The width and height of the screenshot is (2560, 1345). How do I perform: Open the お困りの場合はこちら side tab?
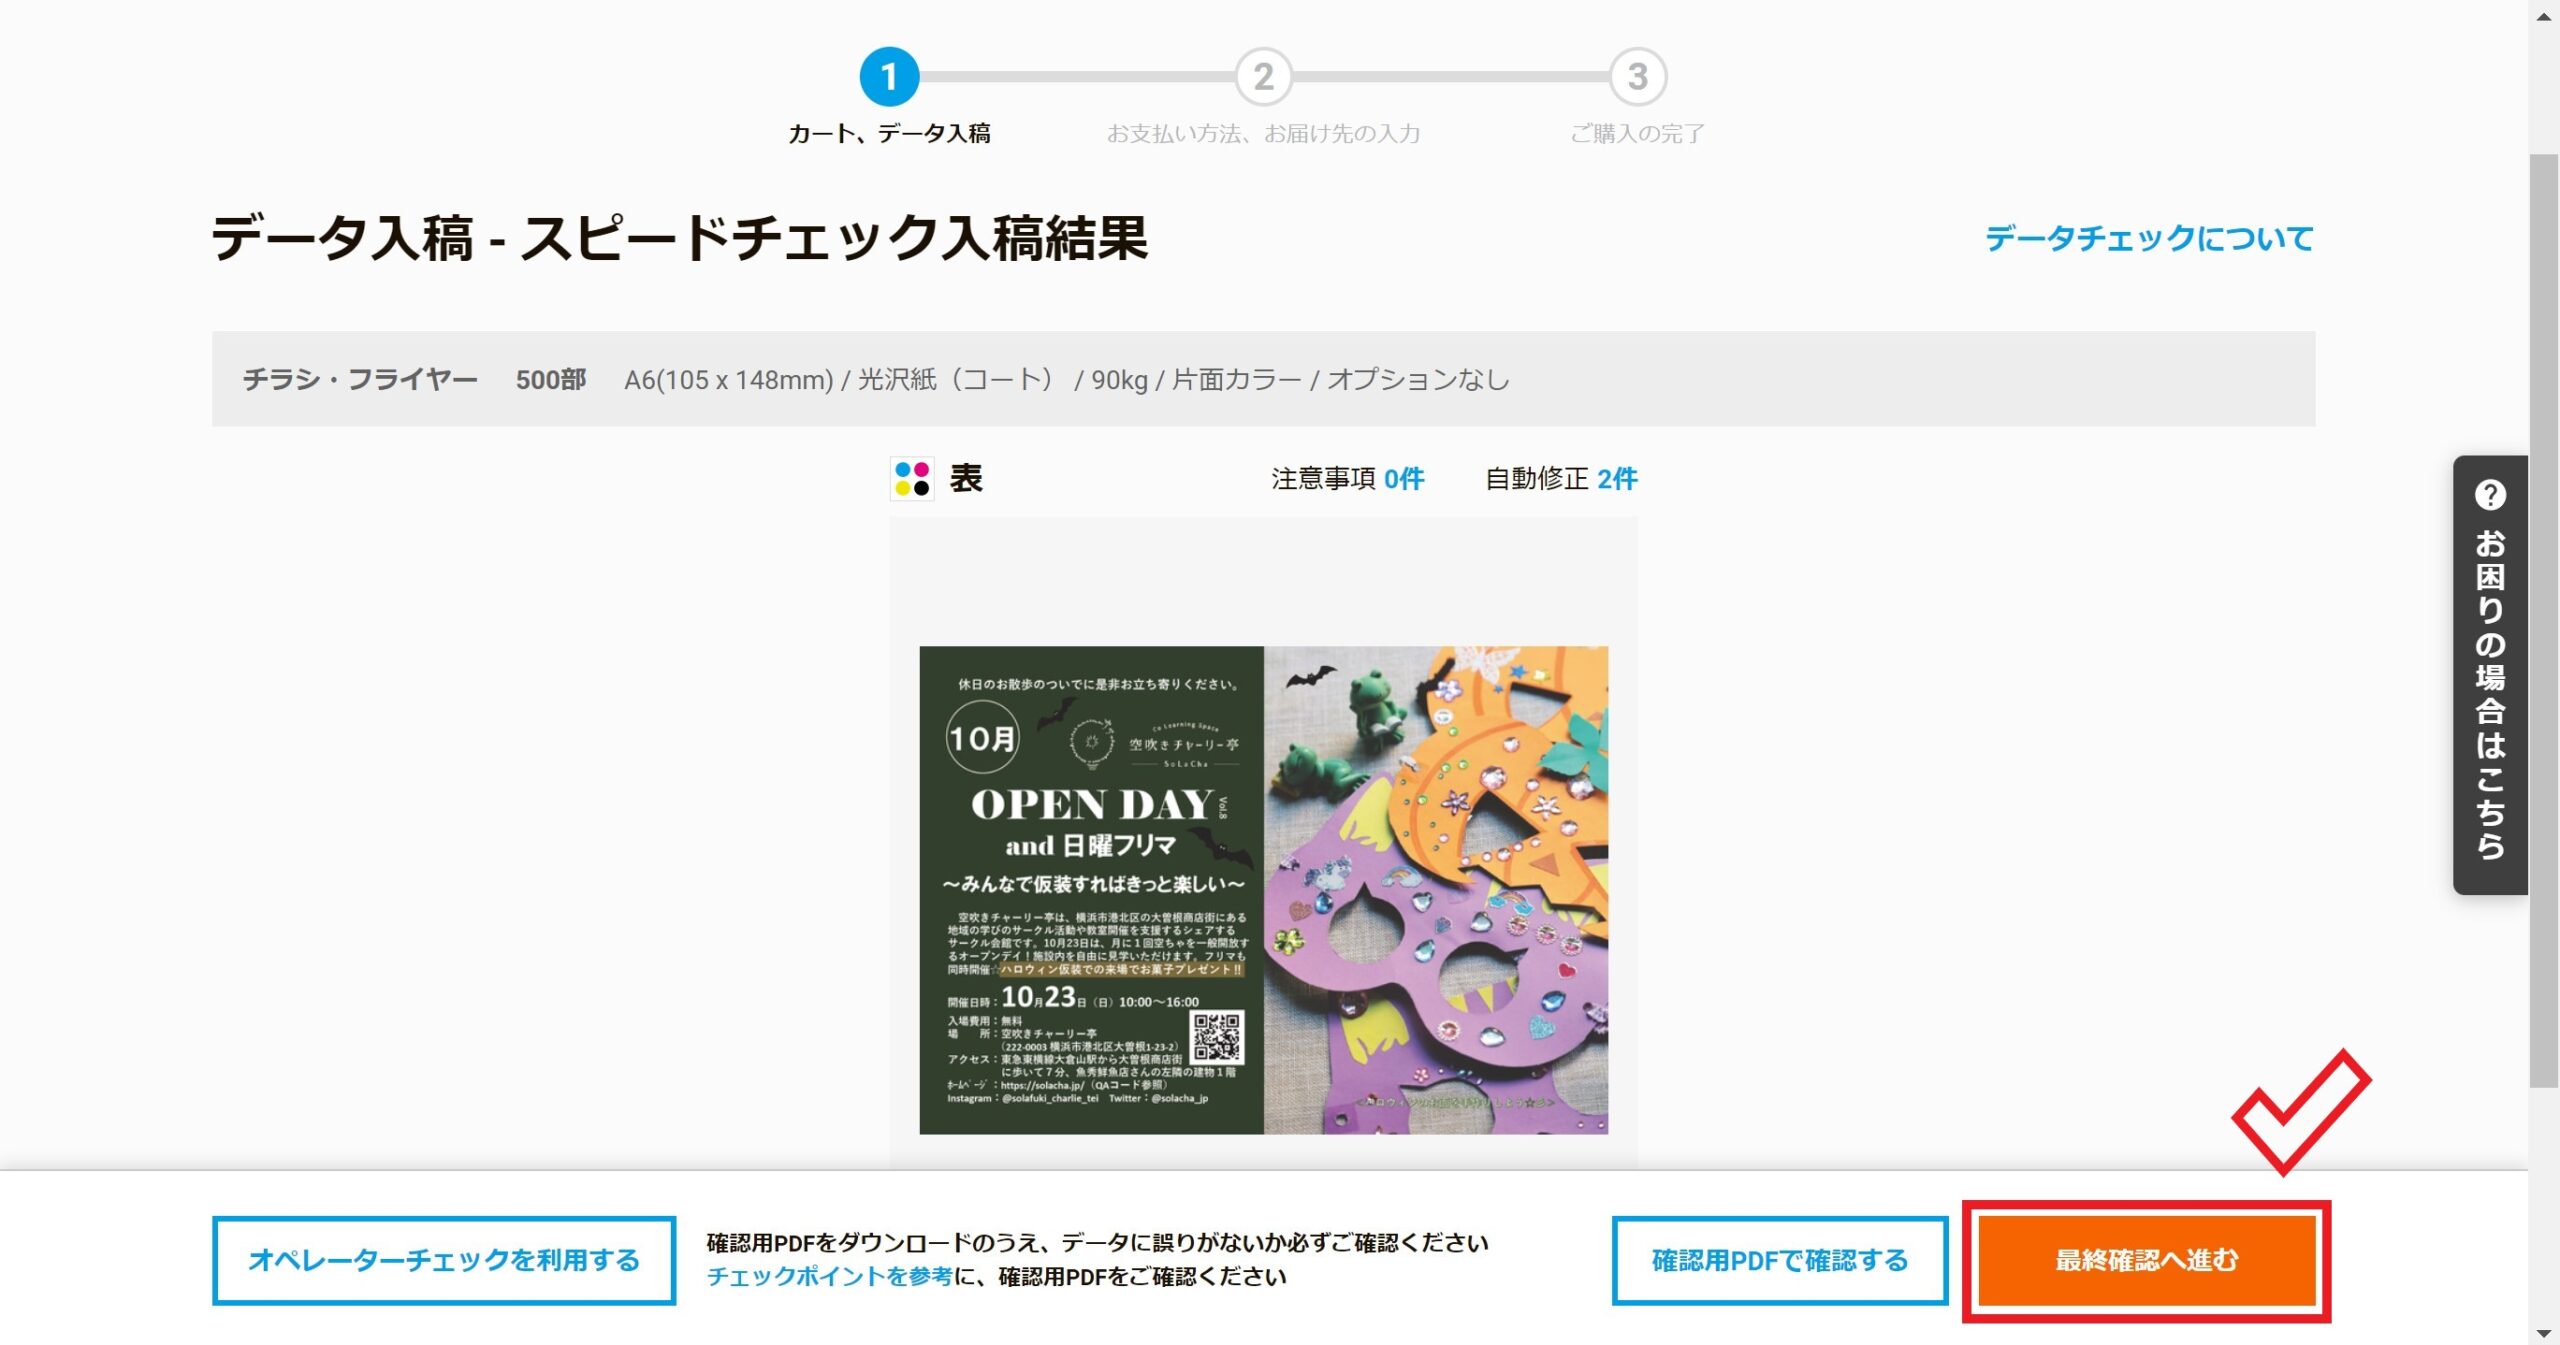2490,675
